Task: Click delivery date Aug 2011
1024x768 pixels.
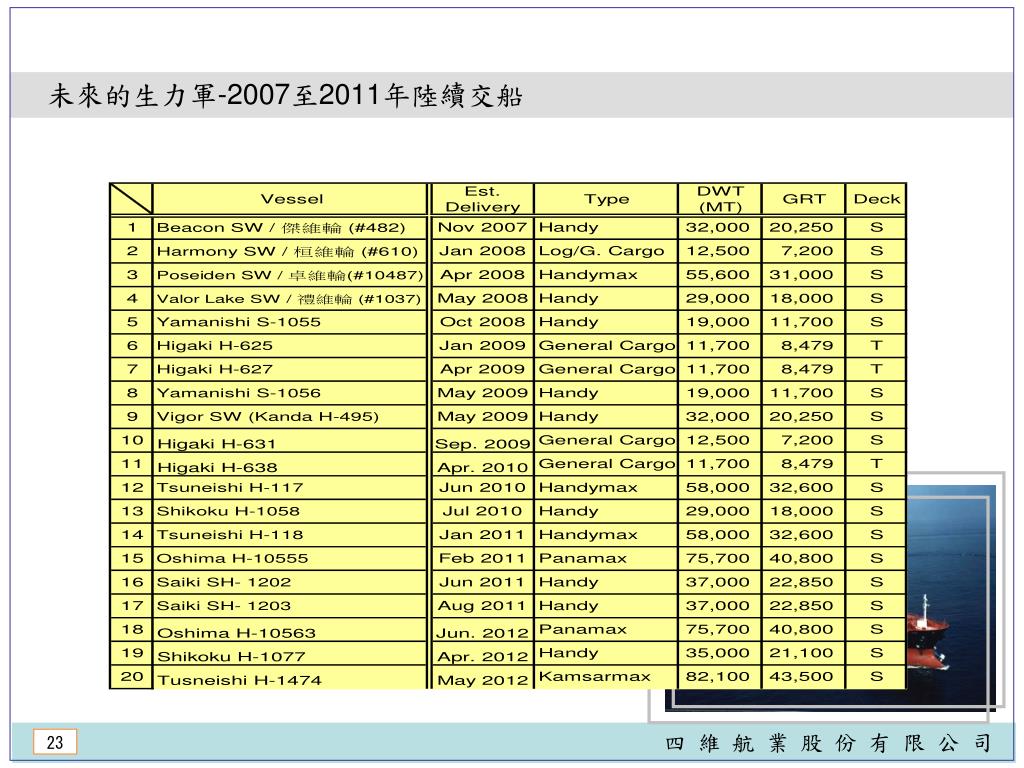Action: (483, 605)
